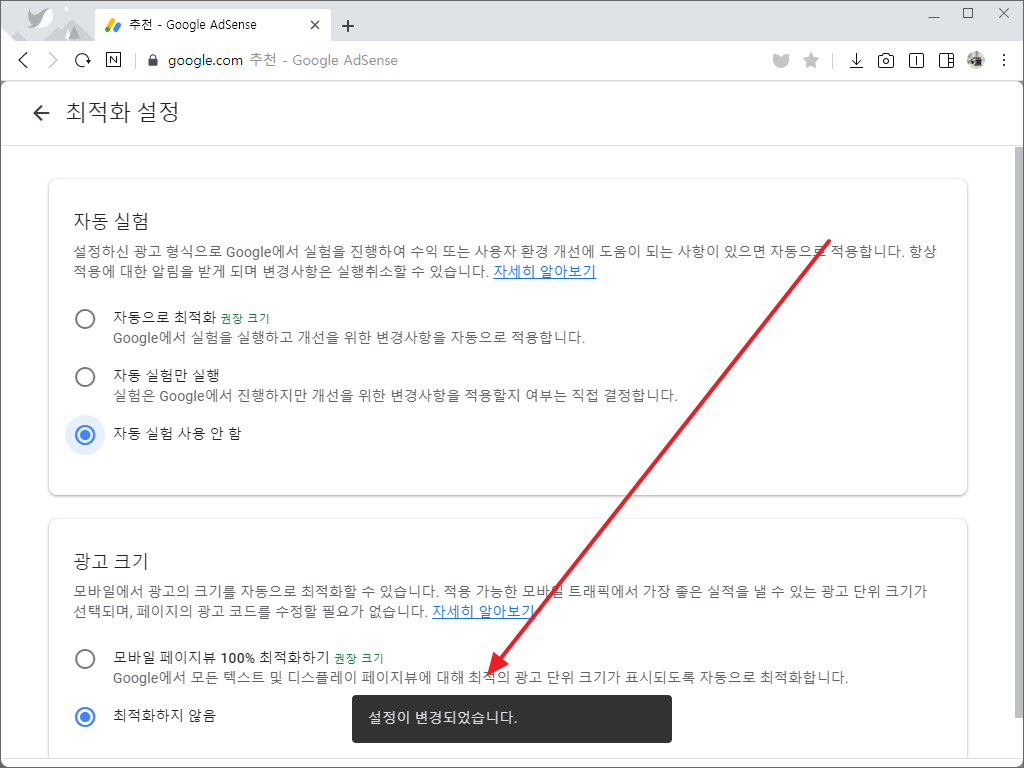
Task: Open 자세히 알아보기 link under 자동 실험
Action: [x=545, y=272]
